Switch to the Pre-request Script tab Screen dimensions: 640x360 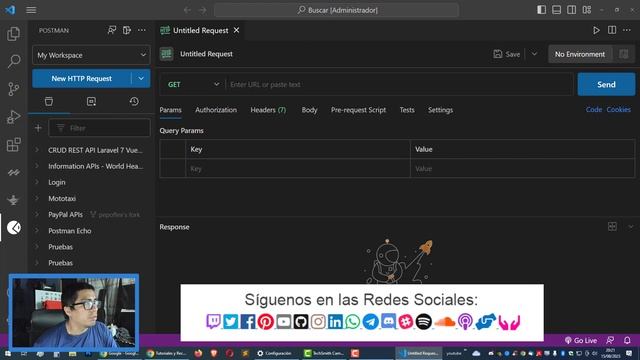coord(358,110)
